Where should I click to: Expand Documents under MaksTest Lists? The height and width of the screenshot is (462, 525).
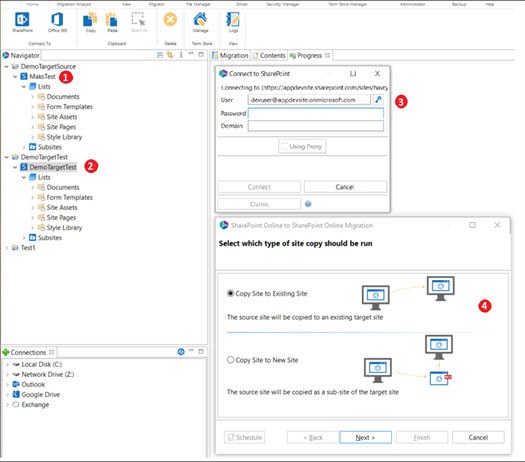pyautogui.click(x=32, y=96)
